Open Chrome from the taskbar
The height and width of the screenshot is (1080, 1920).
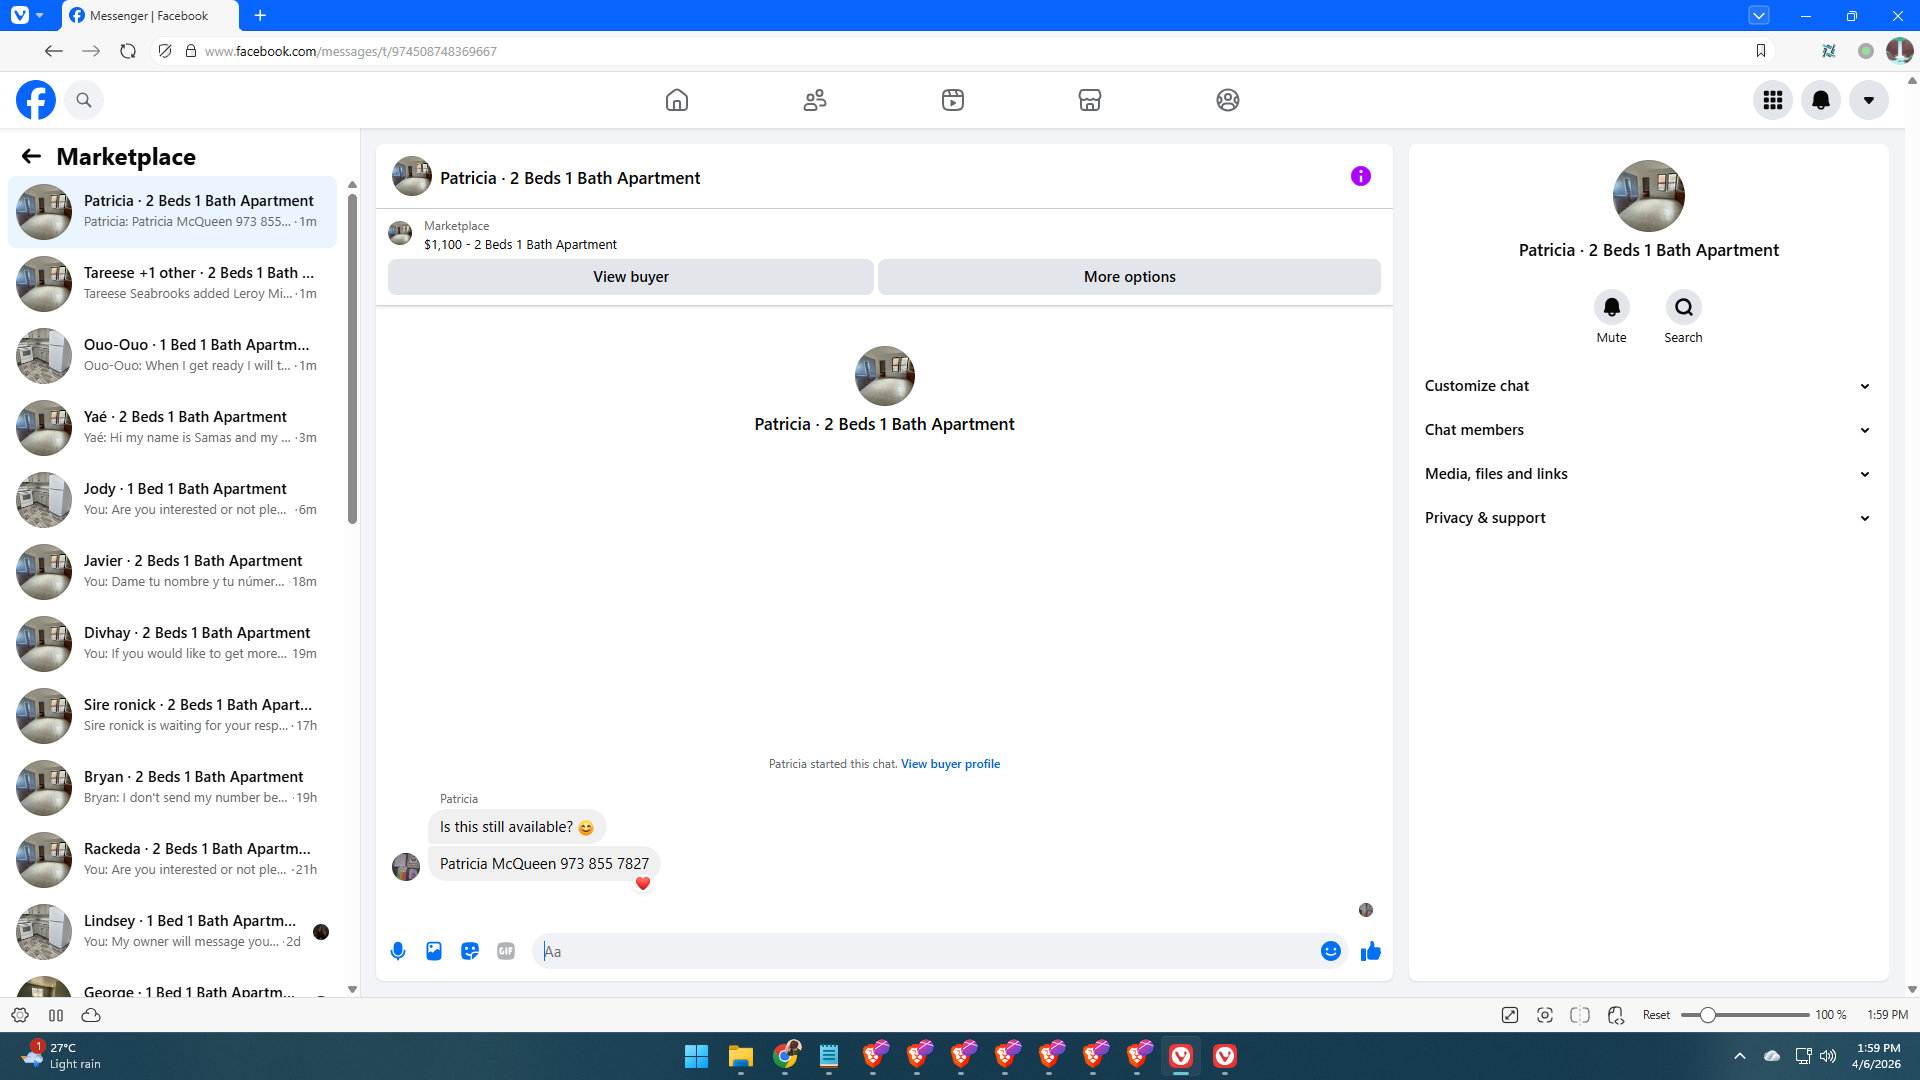point(786,1055)
